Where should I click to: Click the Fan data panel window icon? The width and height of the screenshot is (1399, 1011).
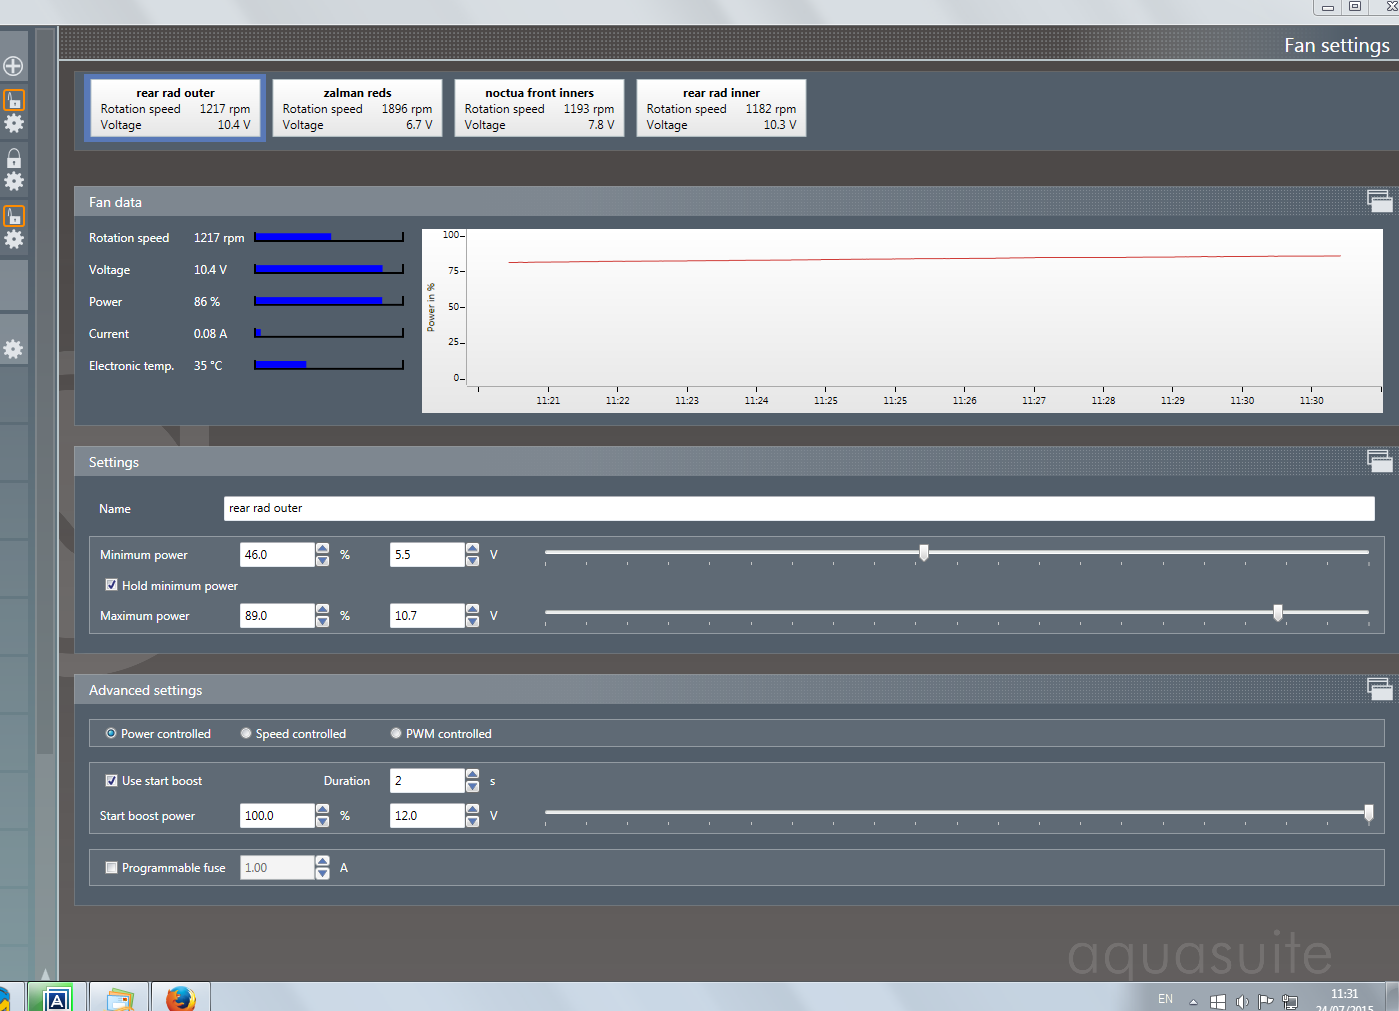tap(1379, 201)
